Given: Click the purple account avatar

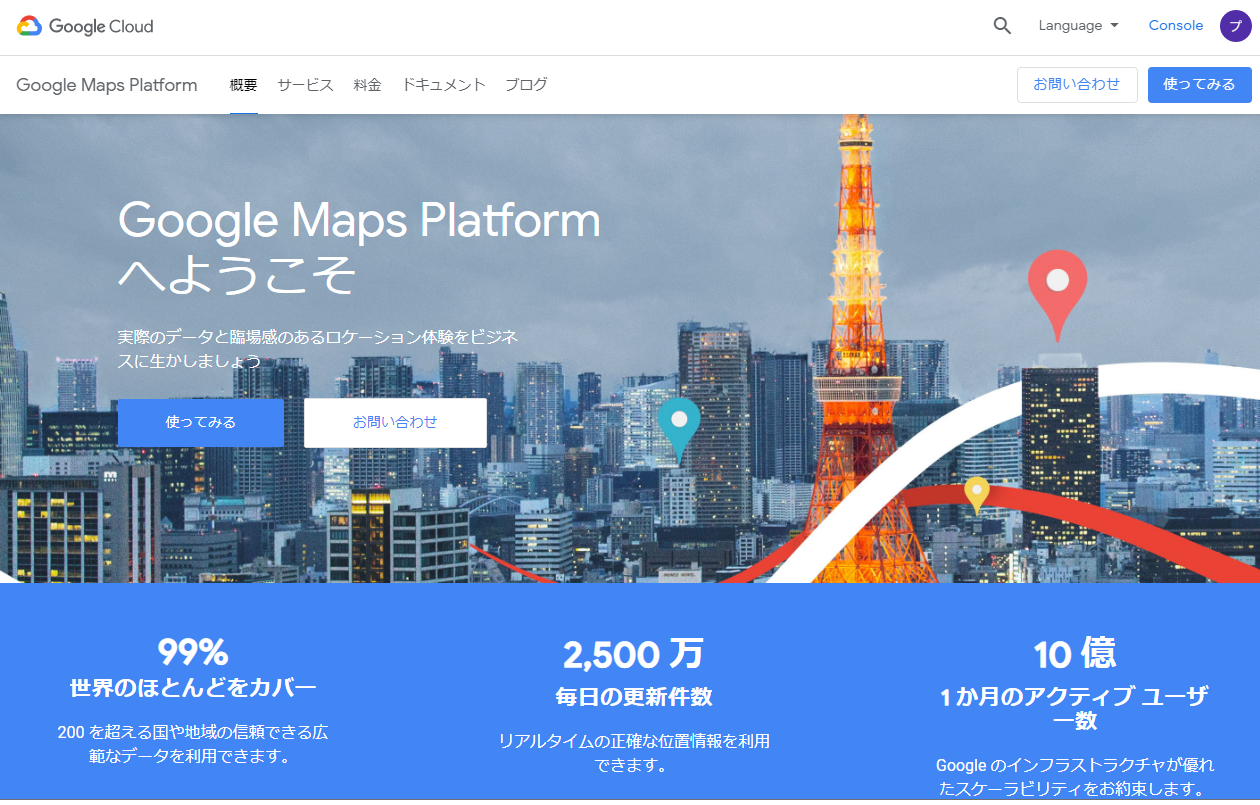Looking at the screenshot, I should (x=1235, y=26).
